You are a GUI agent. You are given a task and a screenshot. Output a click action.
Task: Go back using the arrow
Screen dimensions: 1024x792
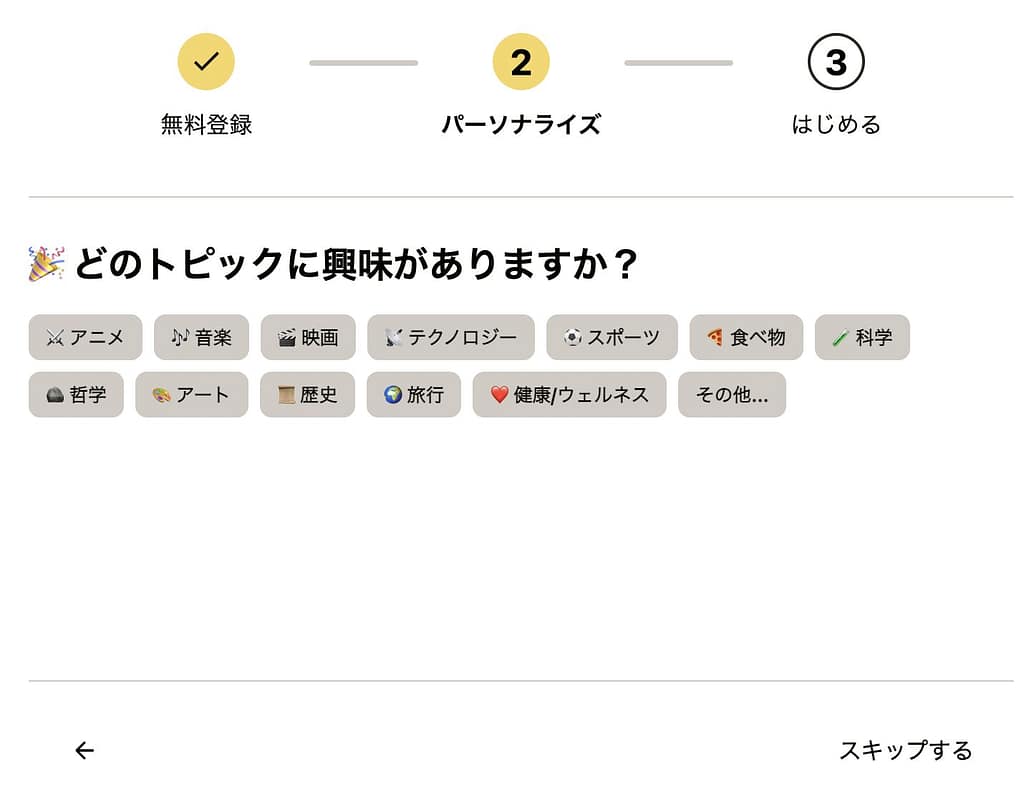click(84, 750)
